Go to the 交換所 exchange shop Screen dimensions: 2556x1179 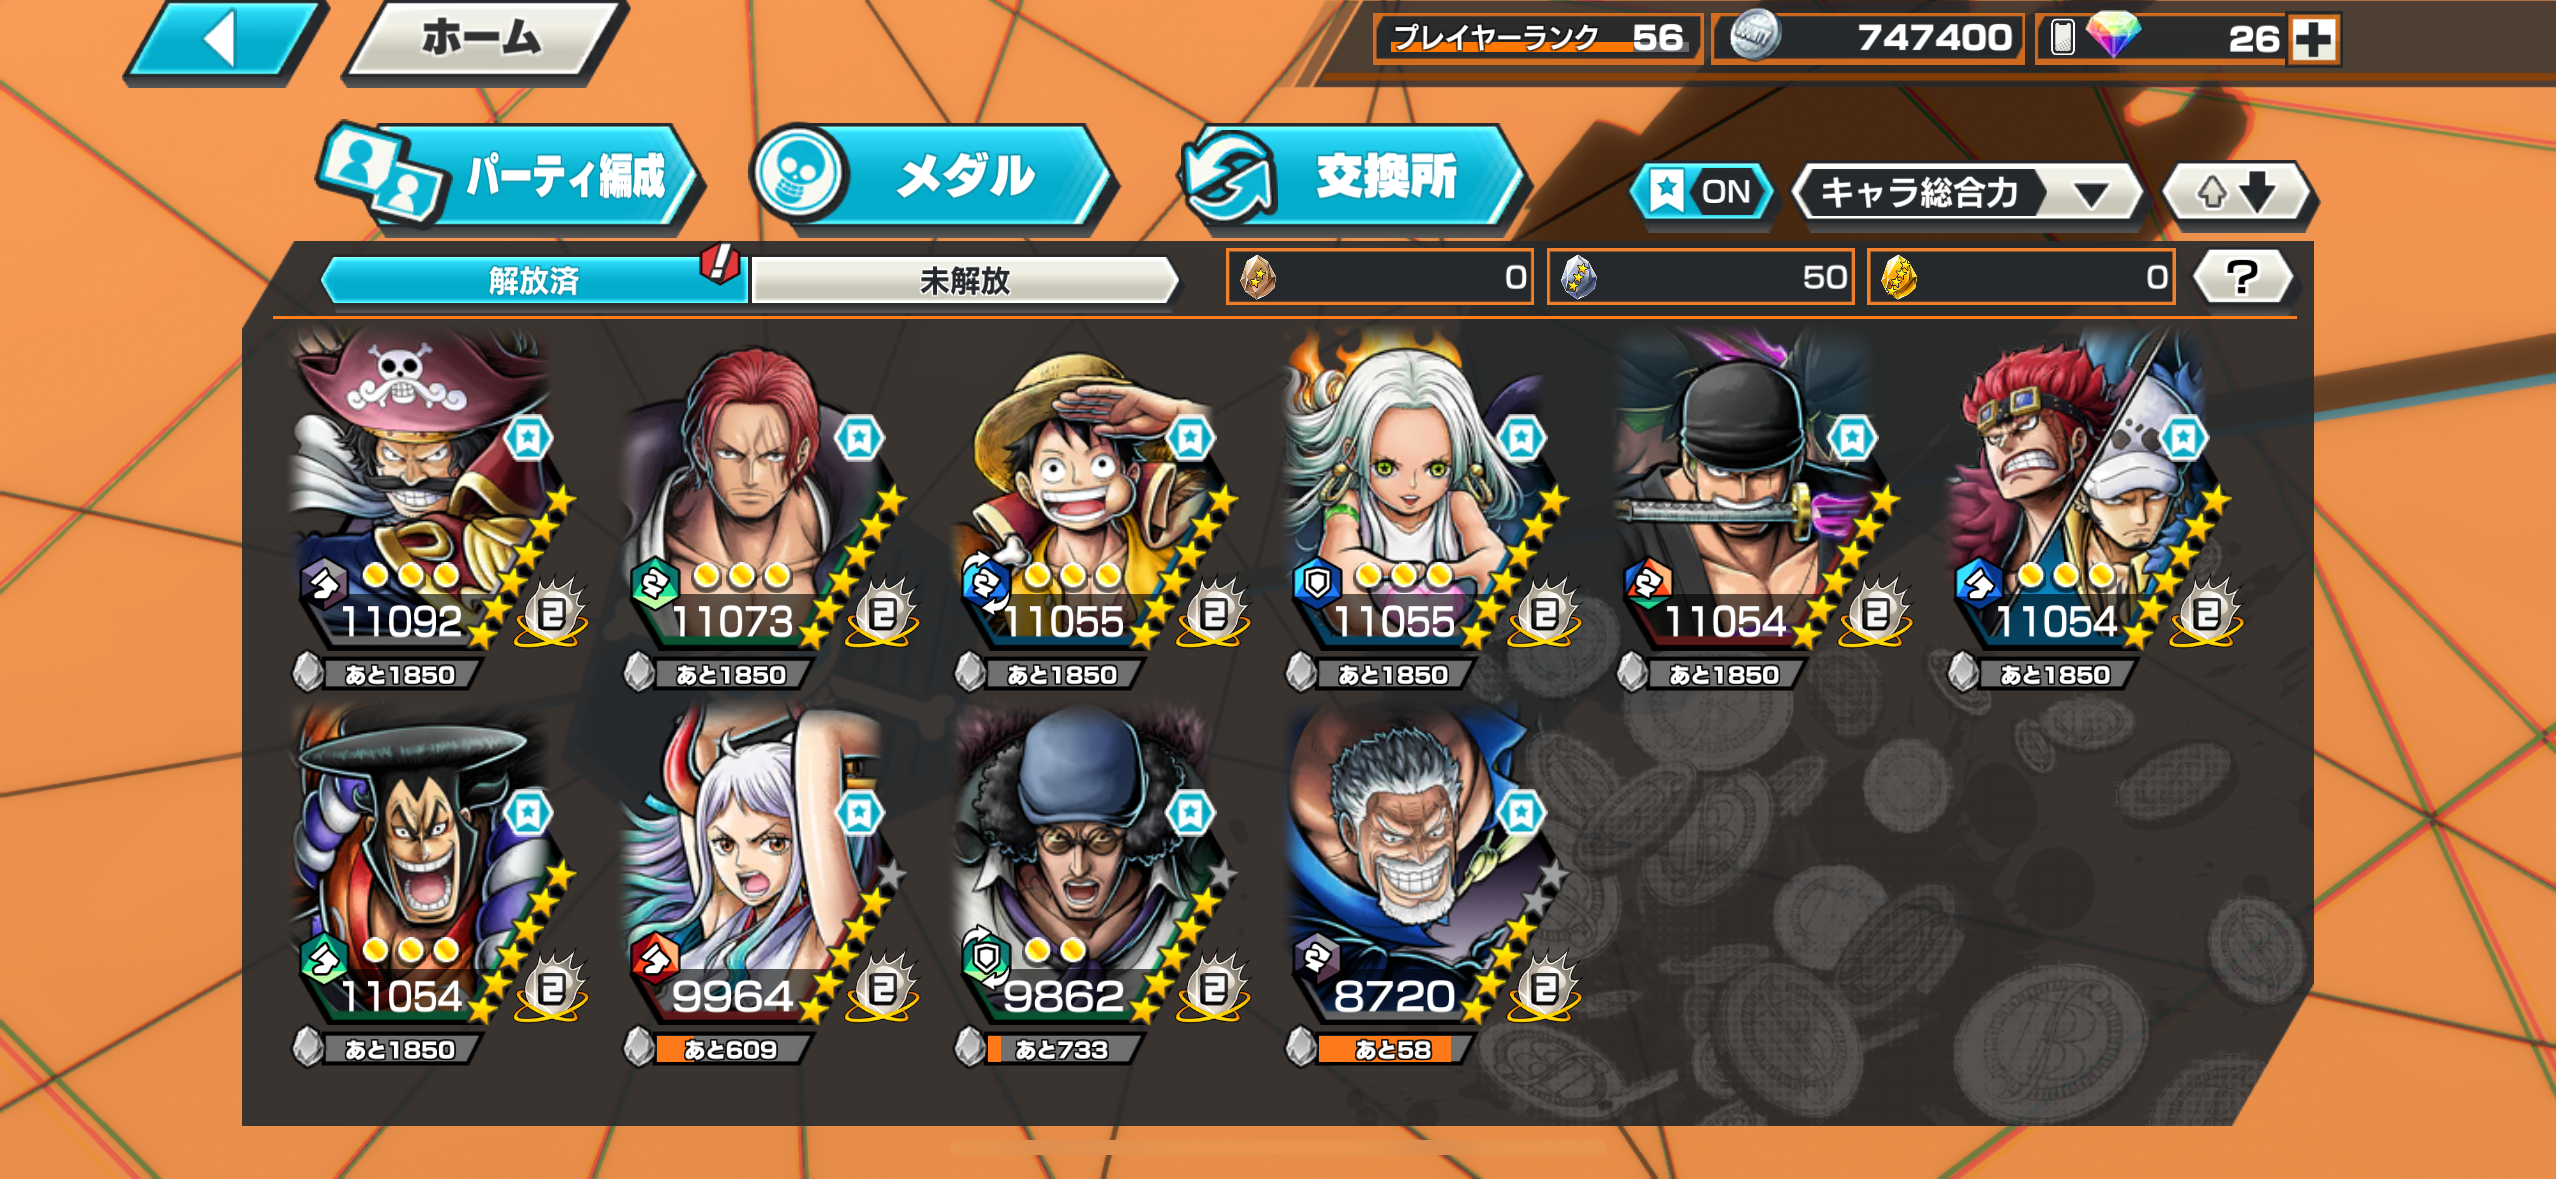point(1350,176)
